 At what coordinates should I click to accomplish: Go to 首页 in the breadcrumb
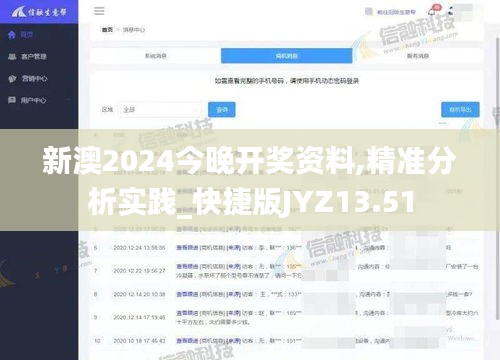tap(107, 30)
